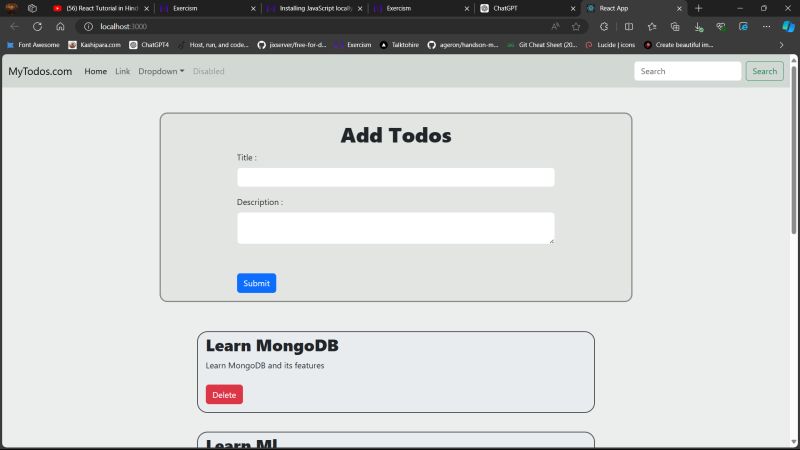The image size is (800, 450).
Task: Click the Link nav item
Action: [122, 71]
